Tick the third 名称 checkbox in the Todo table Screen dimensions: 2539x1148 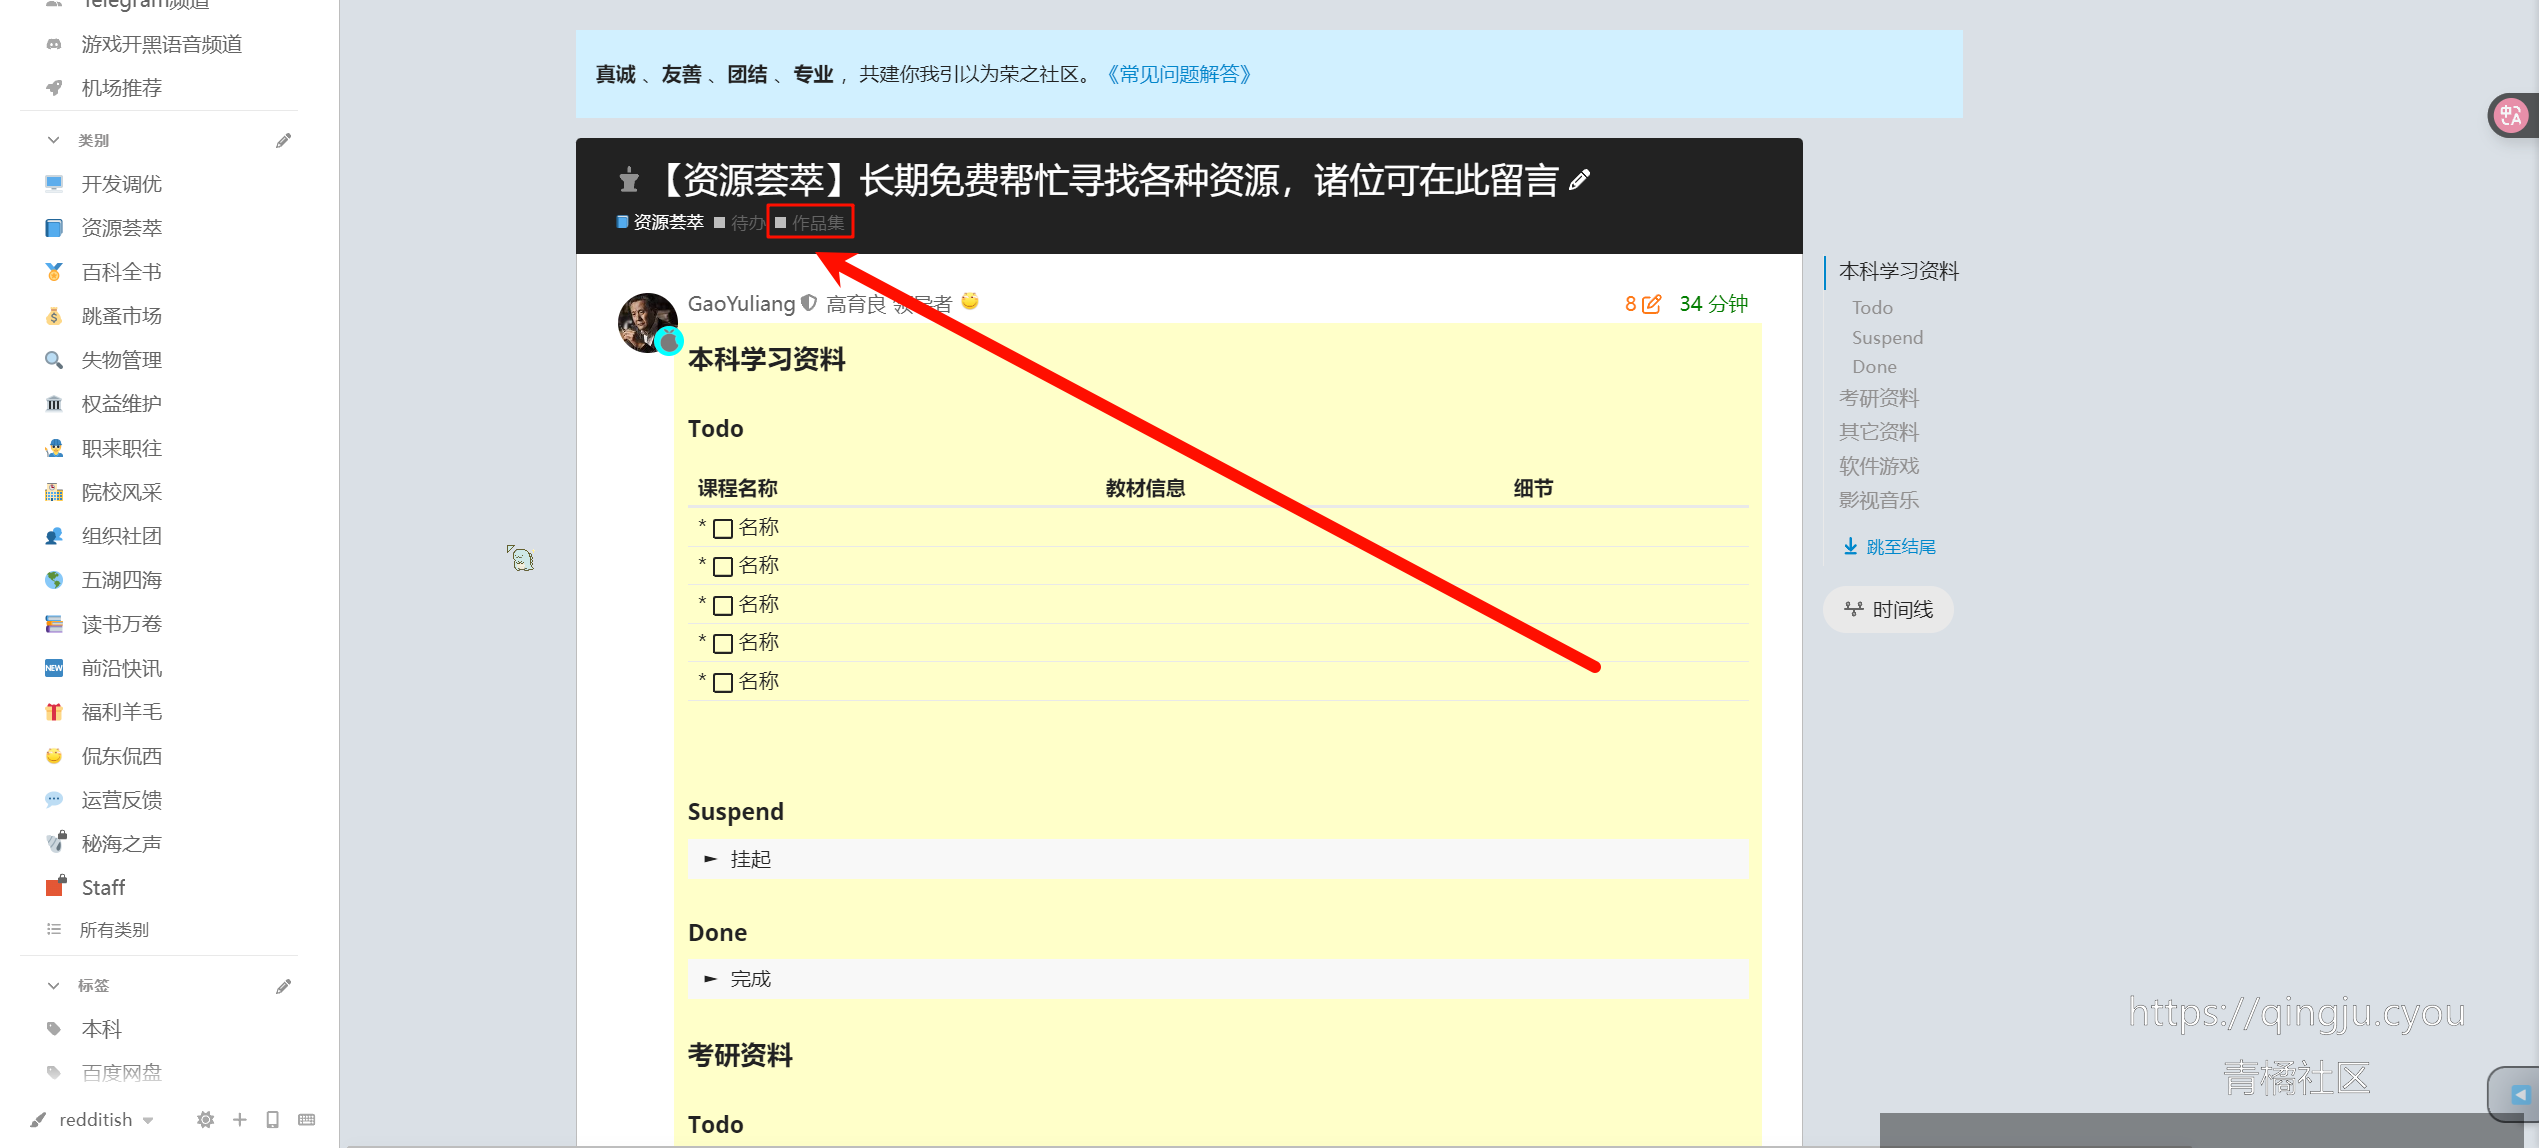pyautogui.click(x=723, y=605)
